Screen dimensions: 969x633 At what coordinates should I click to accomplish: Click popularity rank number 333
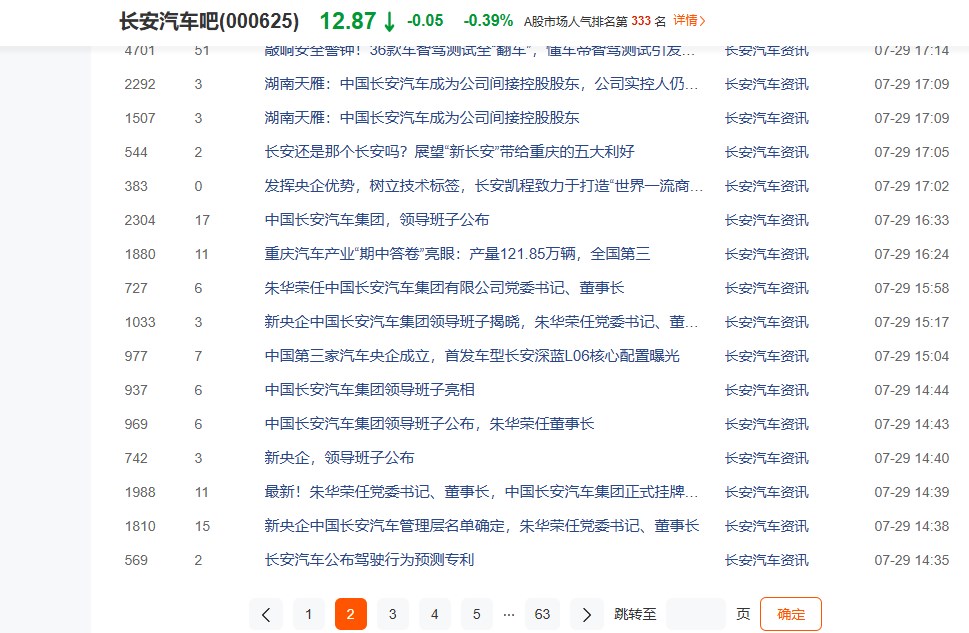pyautogui.click(x=641, y=21)
